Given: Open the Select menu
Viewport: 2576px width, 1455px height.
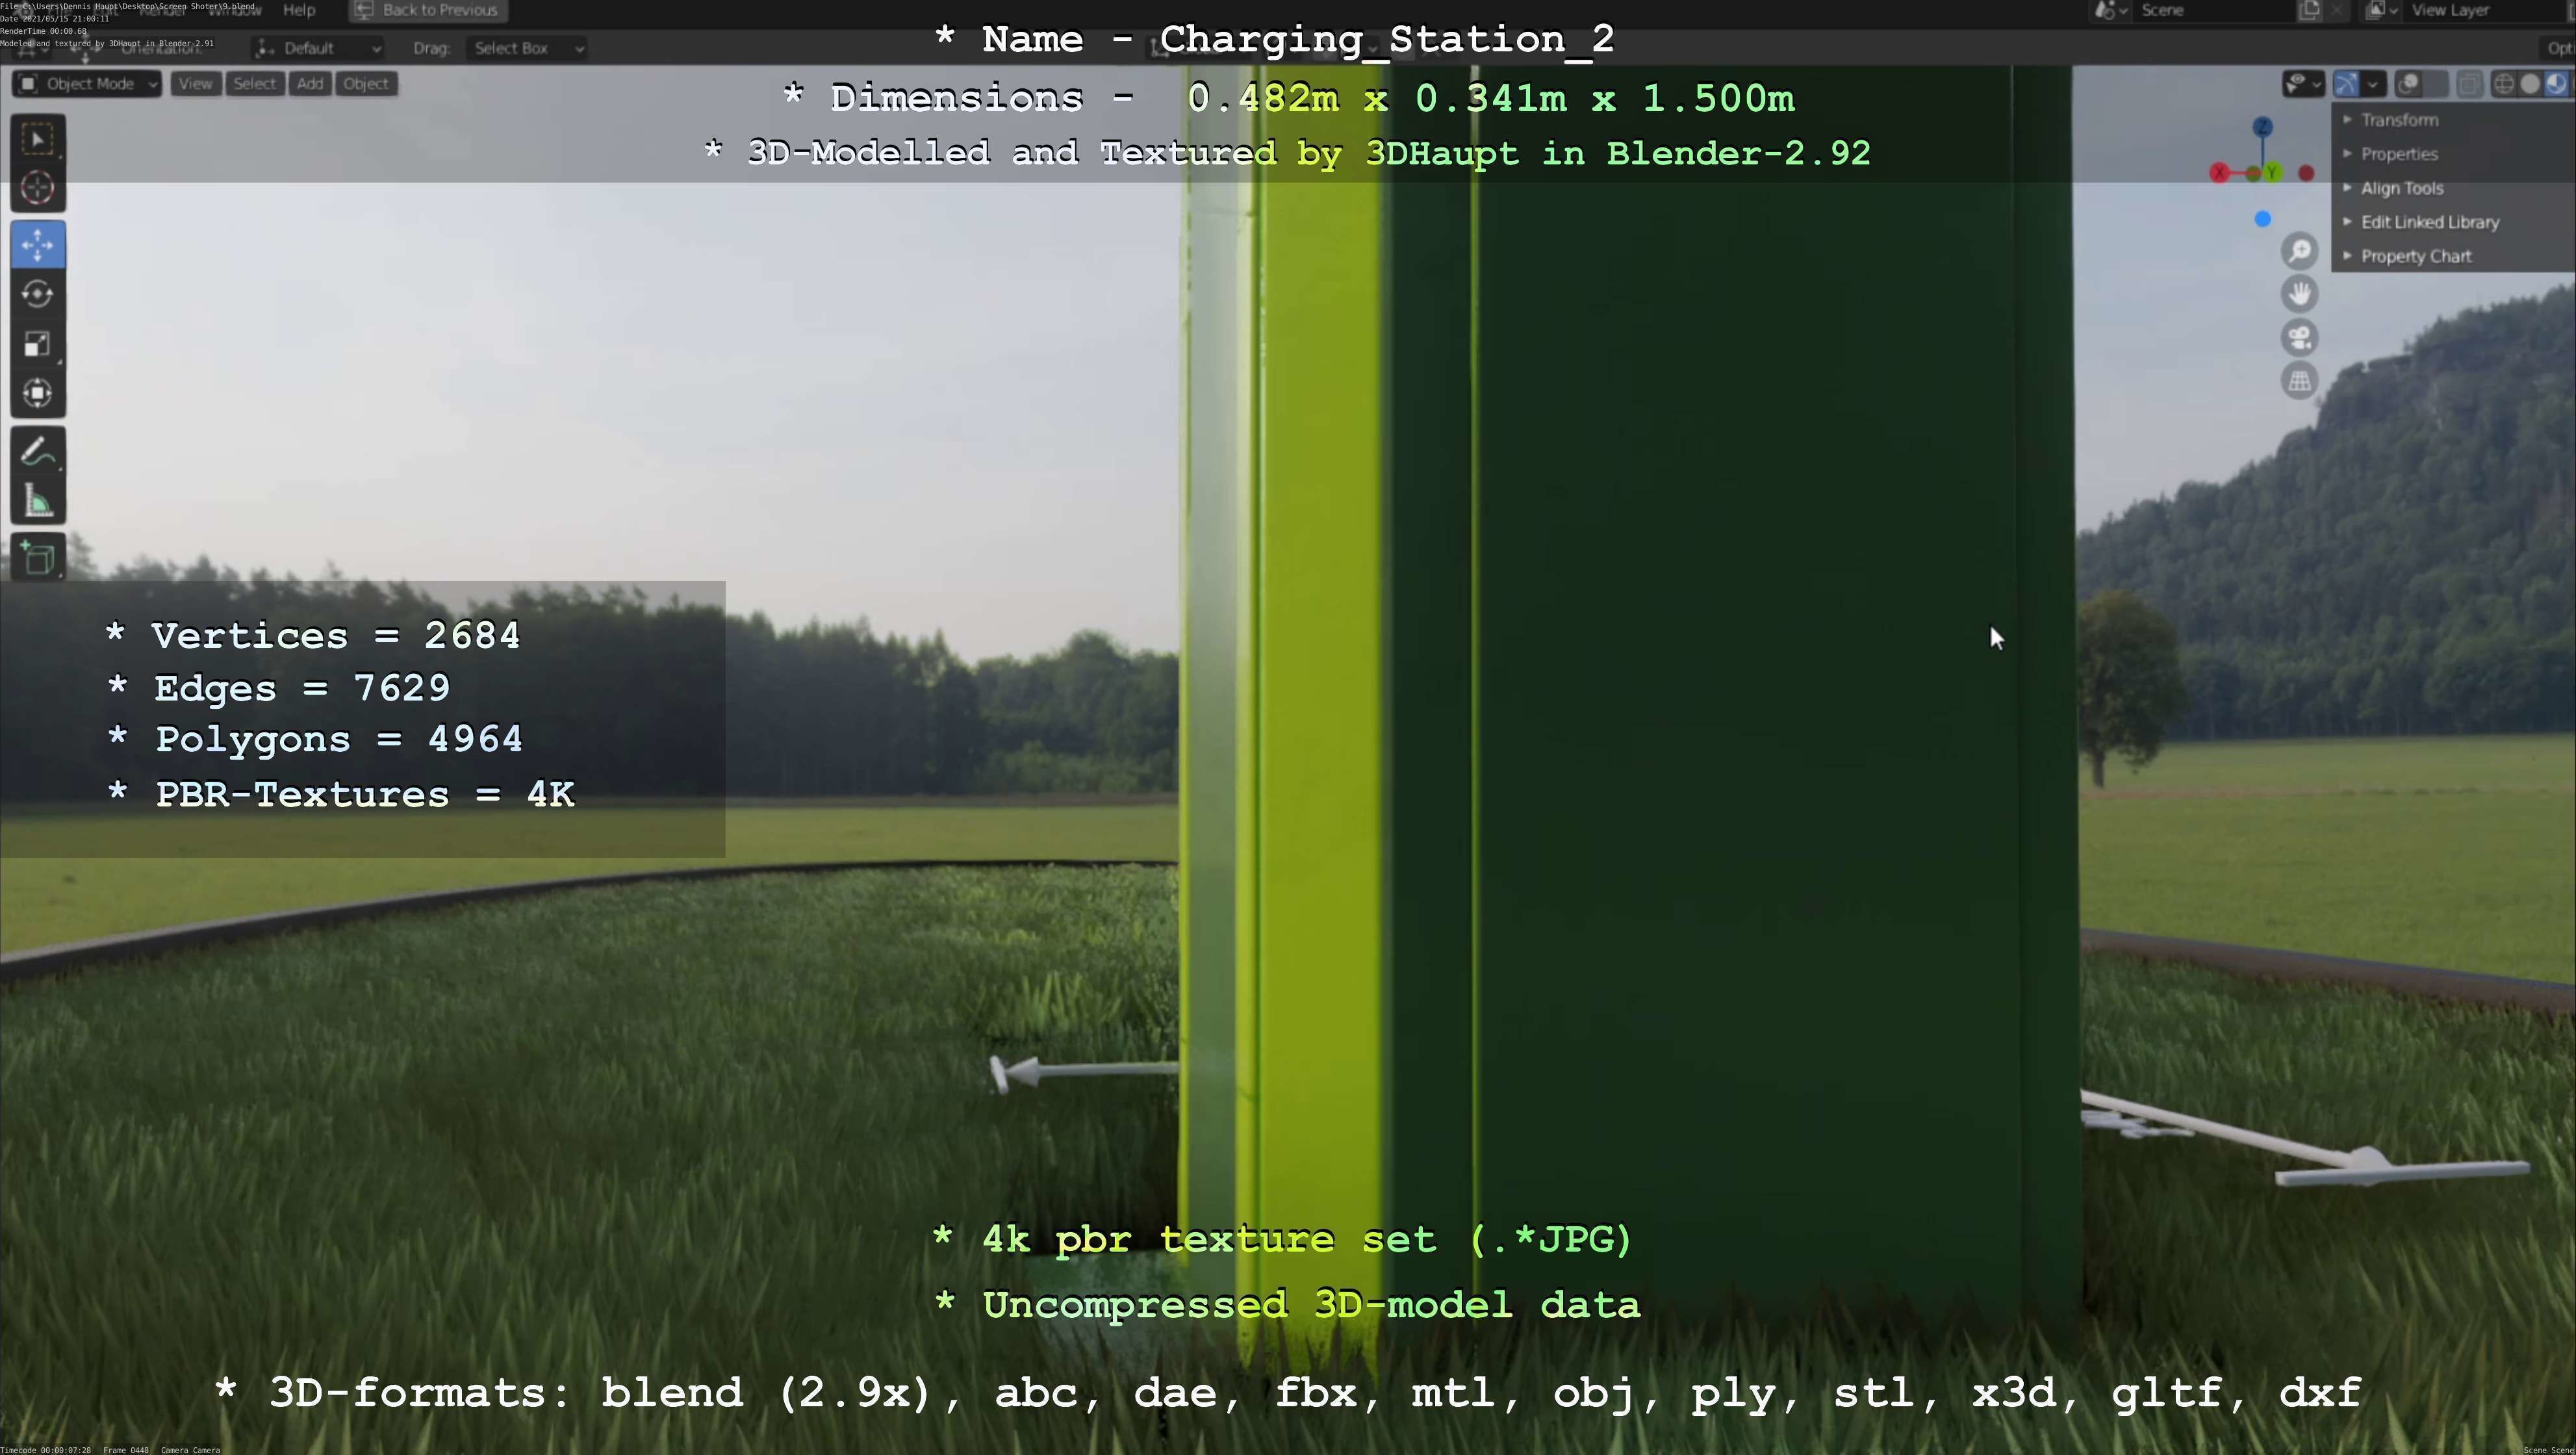Looking at the screenshot, I should 254,84.
